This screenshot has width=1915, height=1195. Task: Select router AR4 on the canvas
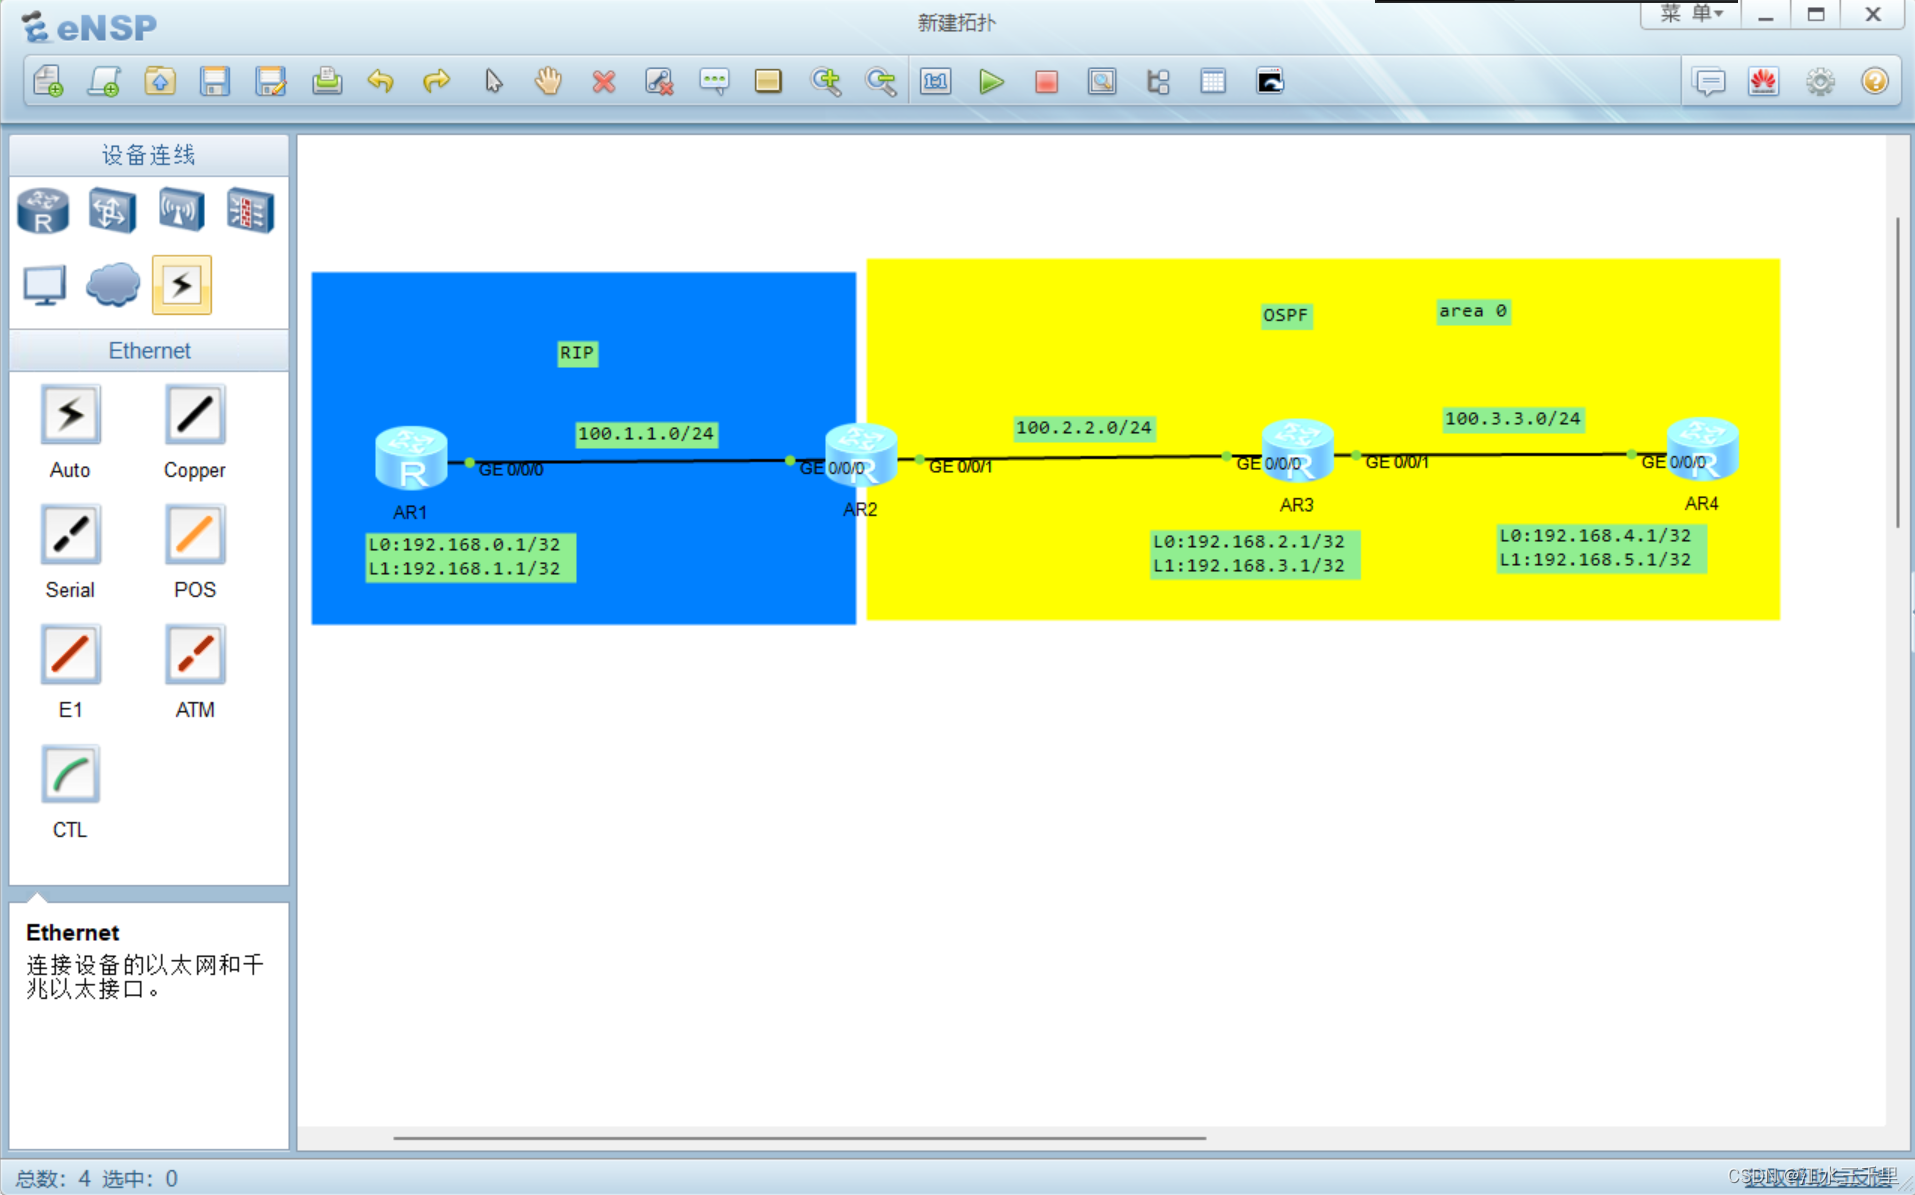click(1703, 449)
